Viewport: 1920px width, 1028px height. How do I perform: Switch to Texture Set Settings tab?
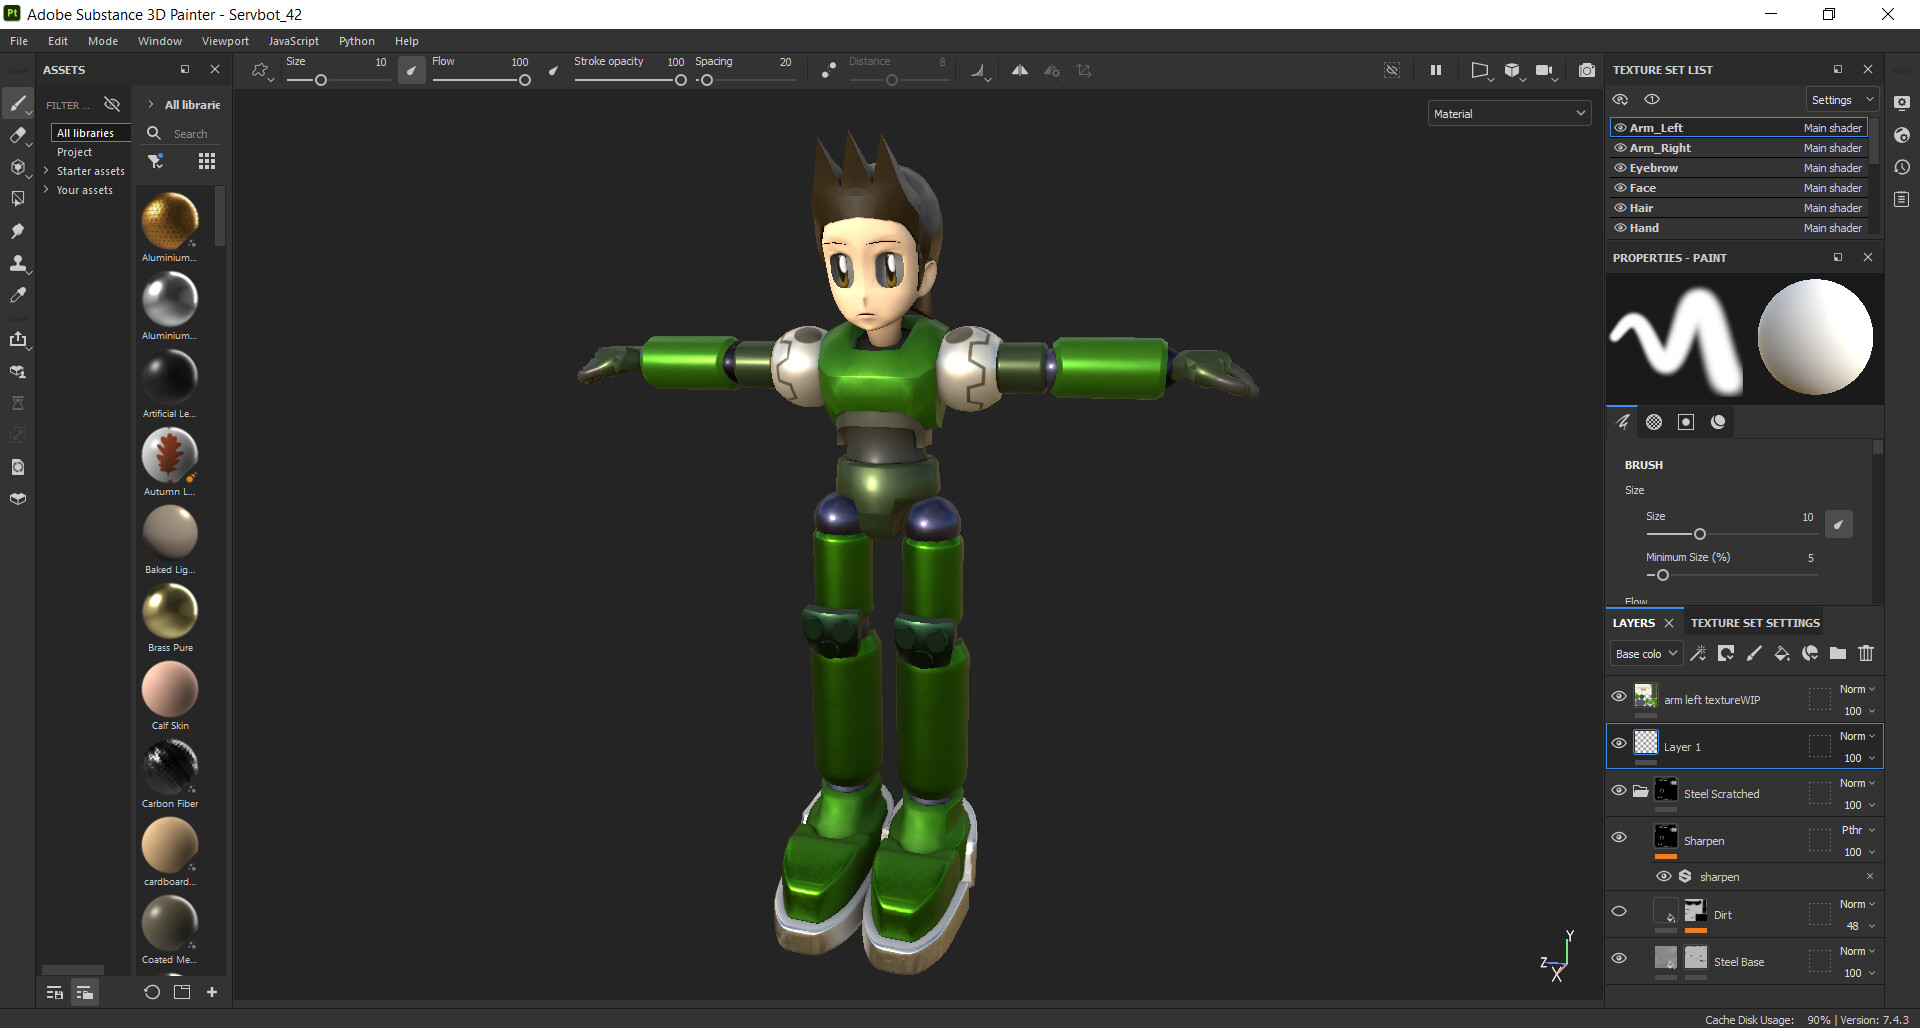pos(1755,623)
